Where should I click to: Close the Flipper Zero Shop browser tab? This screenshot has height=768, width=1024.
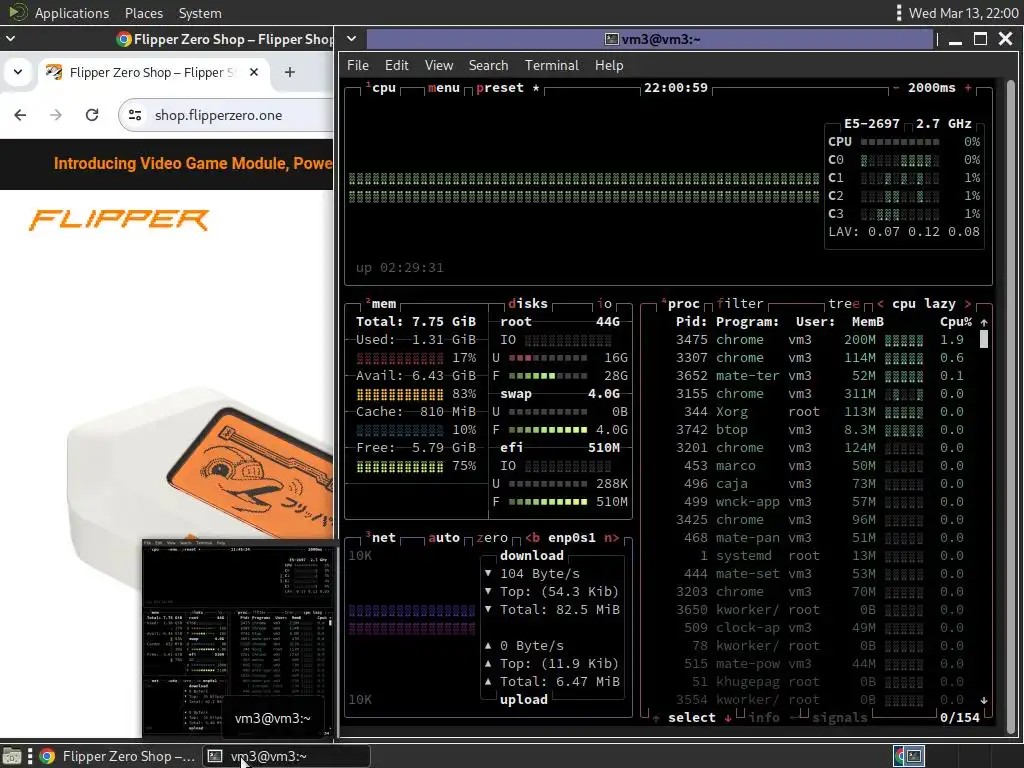click(254, 72)
